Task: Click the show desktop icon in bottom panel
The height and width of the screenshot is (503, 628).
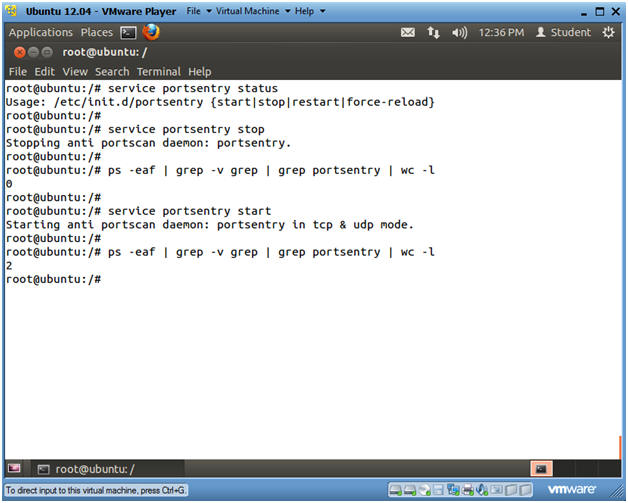Action: coord(14,468)
